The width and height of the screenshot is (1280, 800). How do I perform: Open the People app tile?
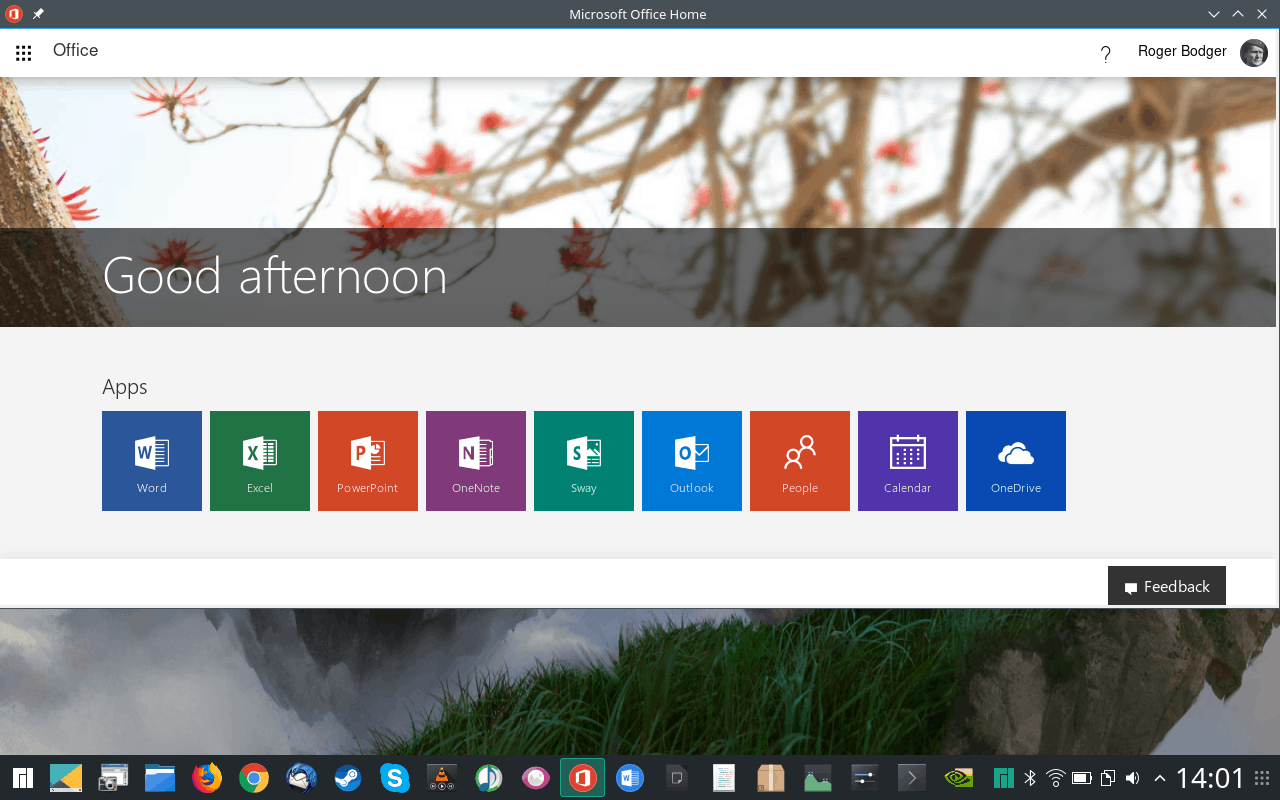(x=800, y=461)
